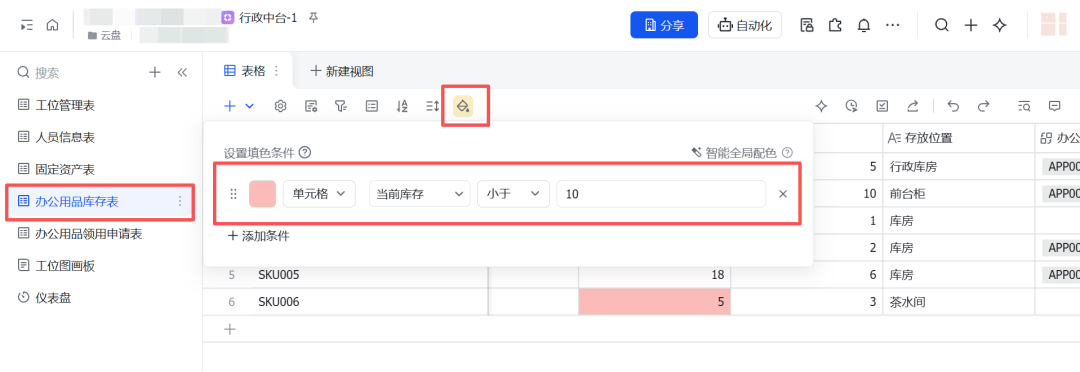The height and width of the screenshot is (372, 1080).
Task: Click the plus icon beside sidebar search
Action: [x=155, y=72]
